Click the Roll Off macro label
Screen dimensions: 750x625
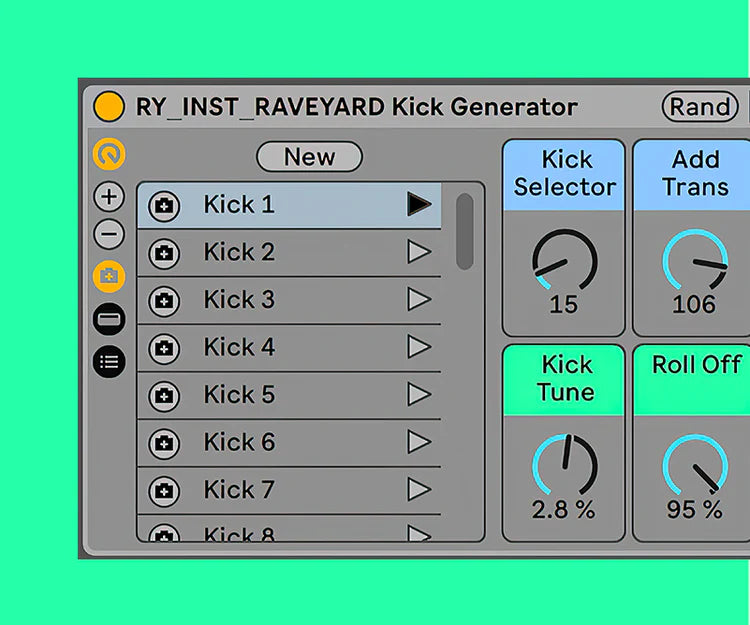[697, 365]
